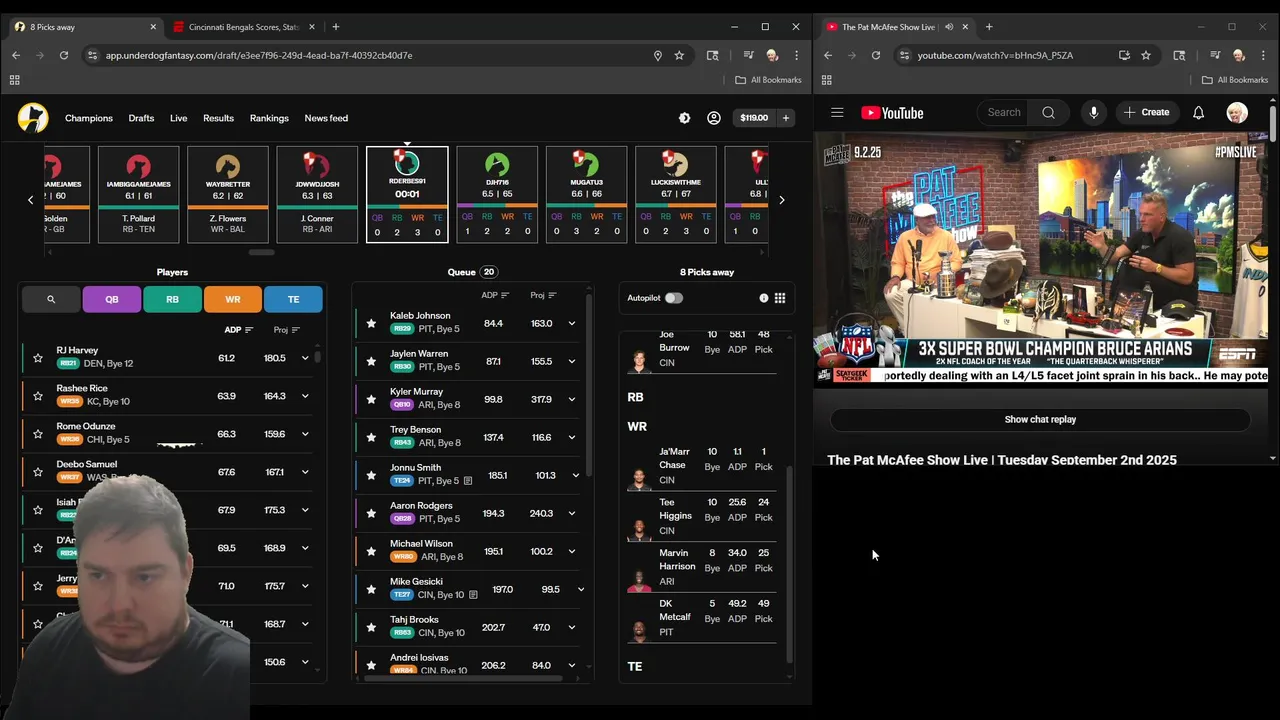
Task: Click the draft board horizontal scrollbar
Action: 261,252
